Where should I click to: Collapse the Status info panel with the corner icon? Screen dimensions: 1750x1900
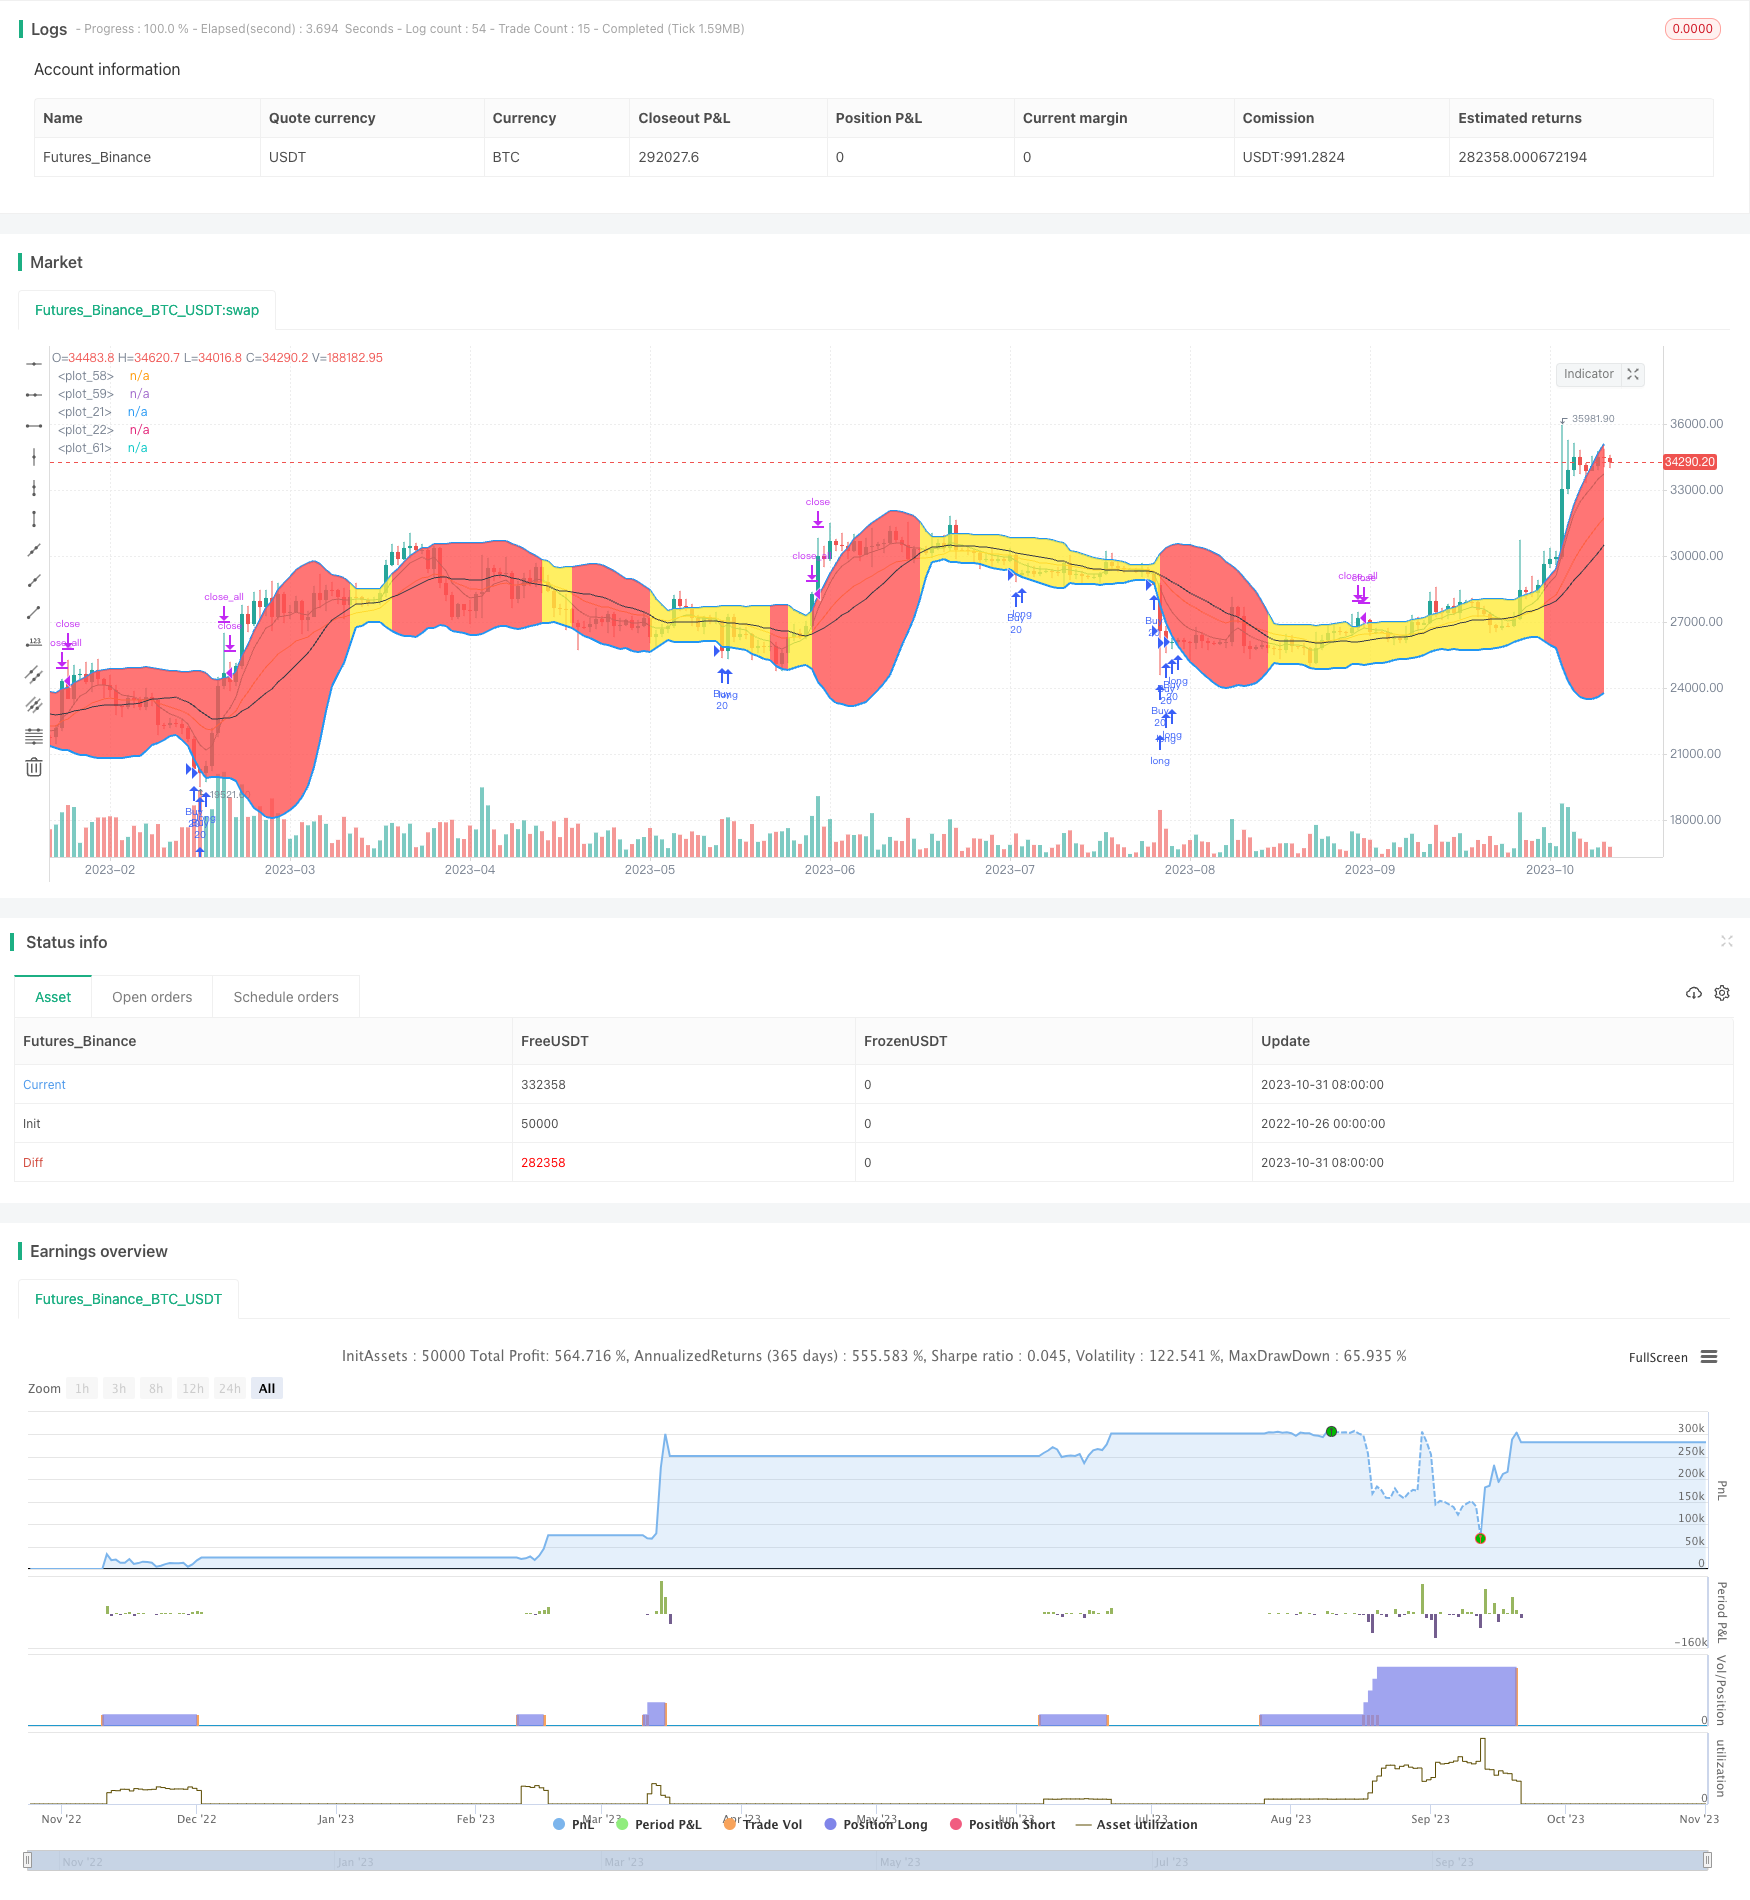pos(1726,941)
